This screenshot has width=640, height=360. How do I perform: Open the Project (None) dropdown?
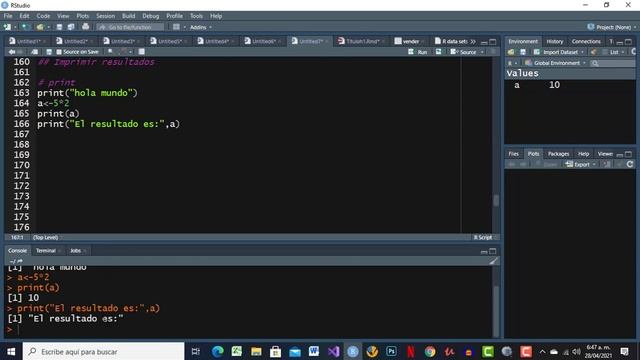tap(611, 27)
